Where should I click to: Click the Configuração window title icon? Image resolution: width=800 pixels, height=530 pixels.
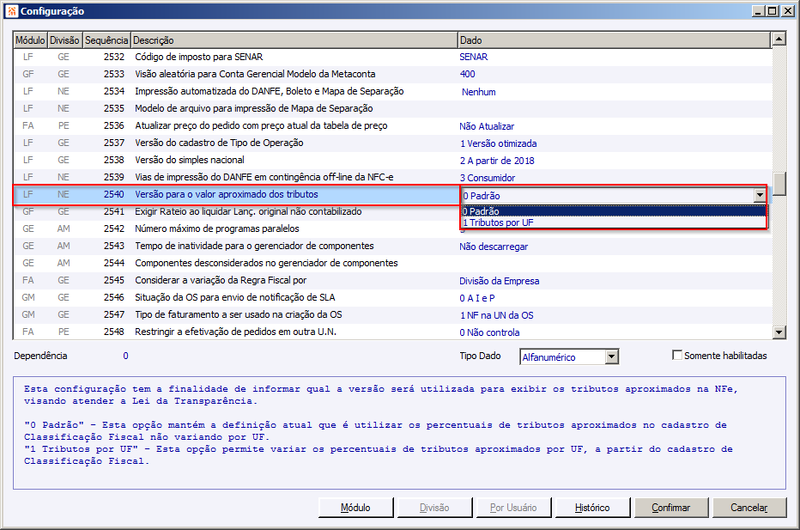point(11,11)
